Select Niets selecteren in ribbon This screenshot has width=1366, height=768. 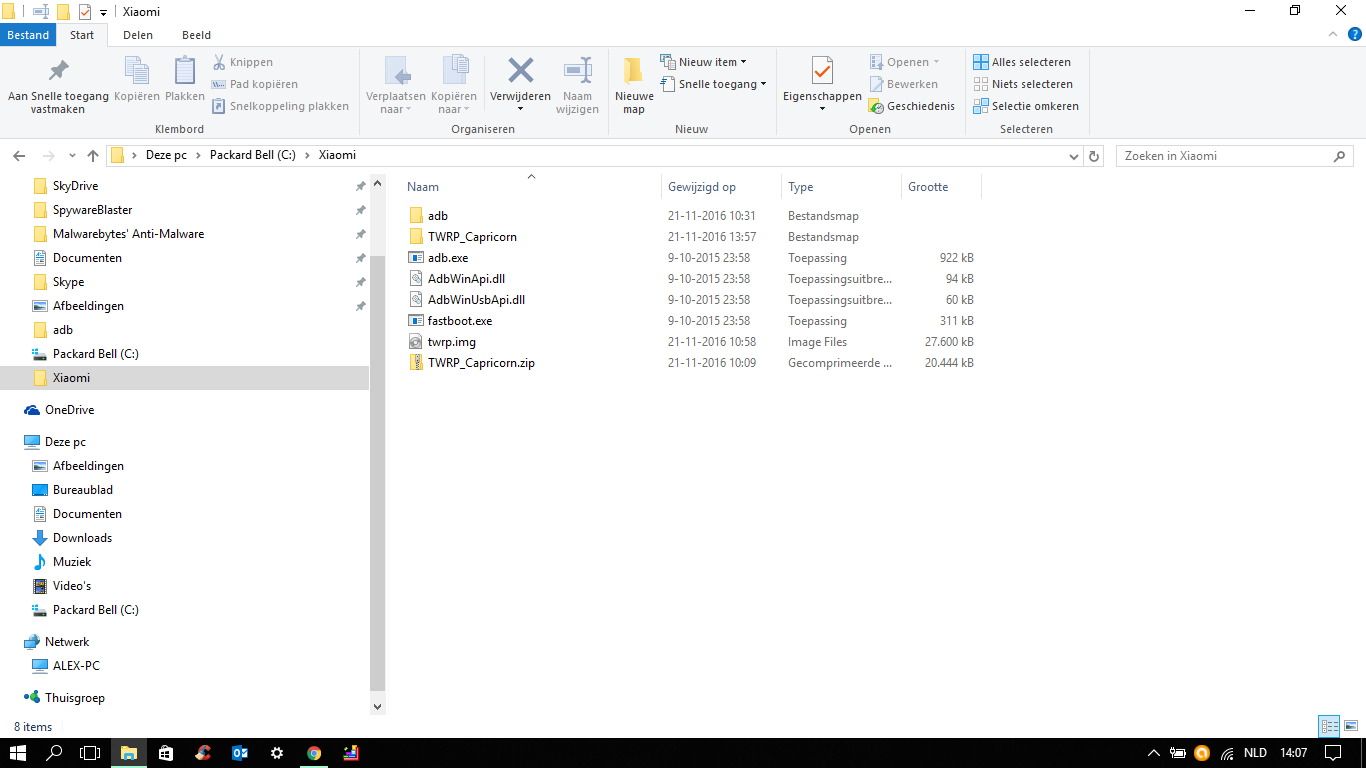coord(1023,84)
